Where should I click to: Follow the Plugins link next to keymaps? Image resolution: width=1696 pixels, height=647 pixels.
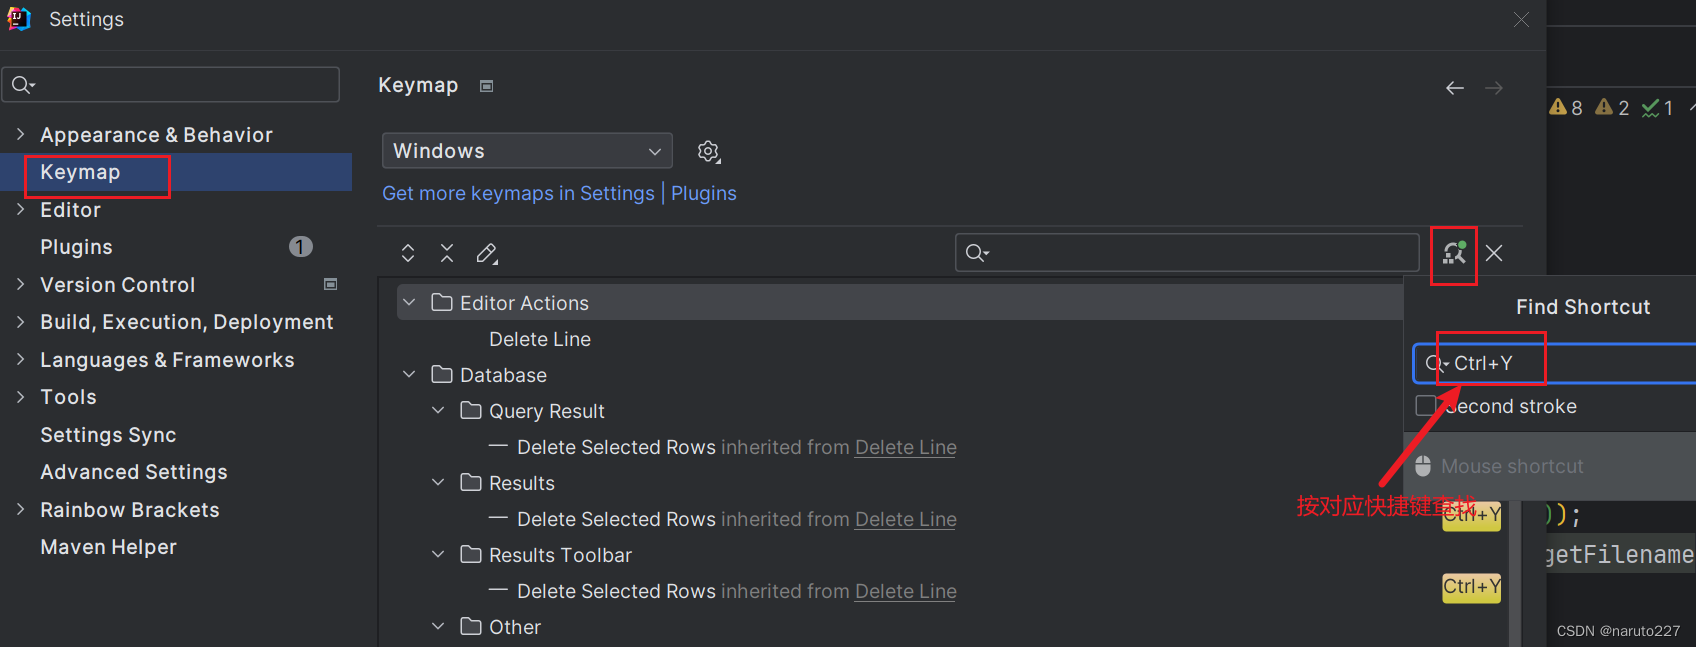coord(704,193)
